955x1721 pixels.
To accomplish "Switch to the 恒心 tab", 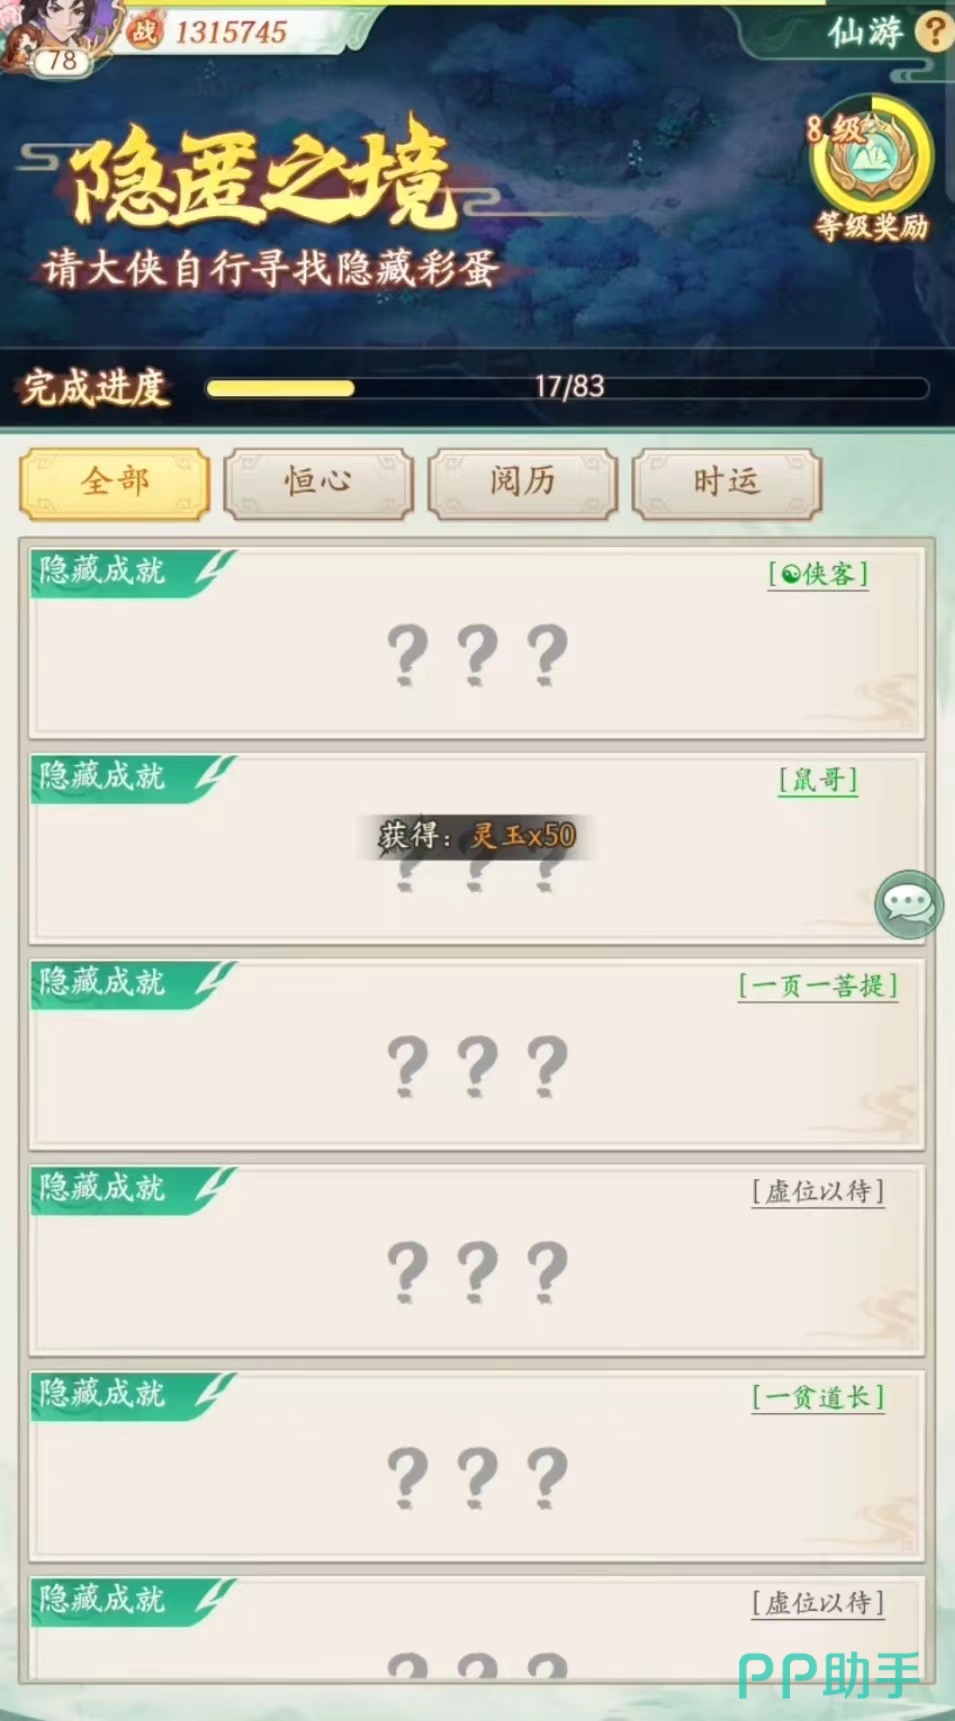I will (x=319, y=484).
